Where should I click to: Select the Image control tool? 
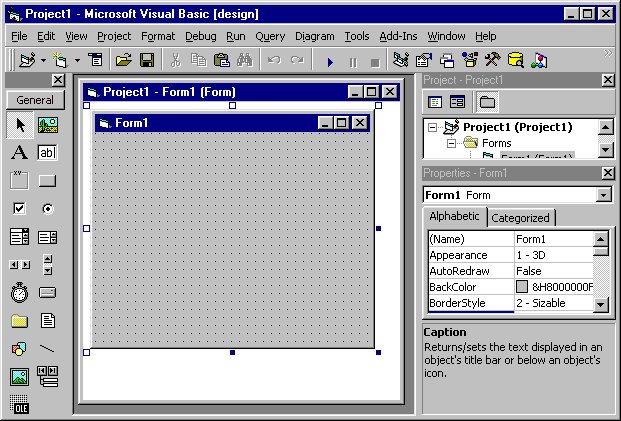click(x=19, y=377)
